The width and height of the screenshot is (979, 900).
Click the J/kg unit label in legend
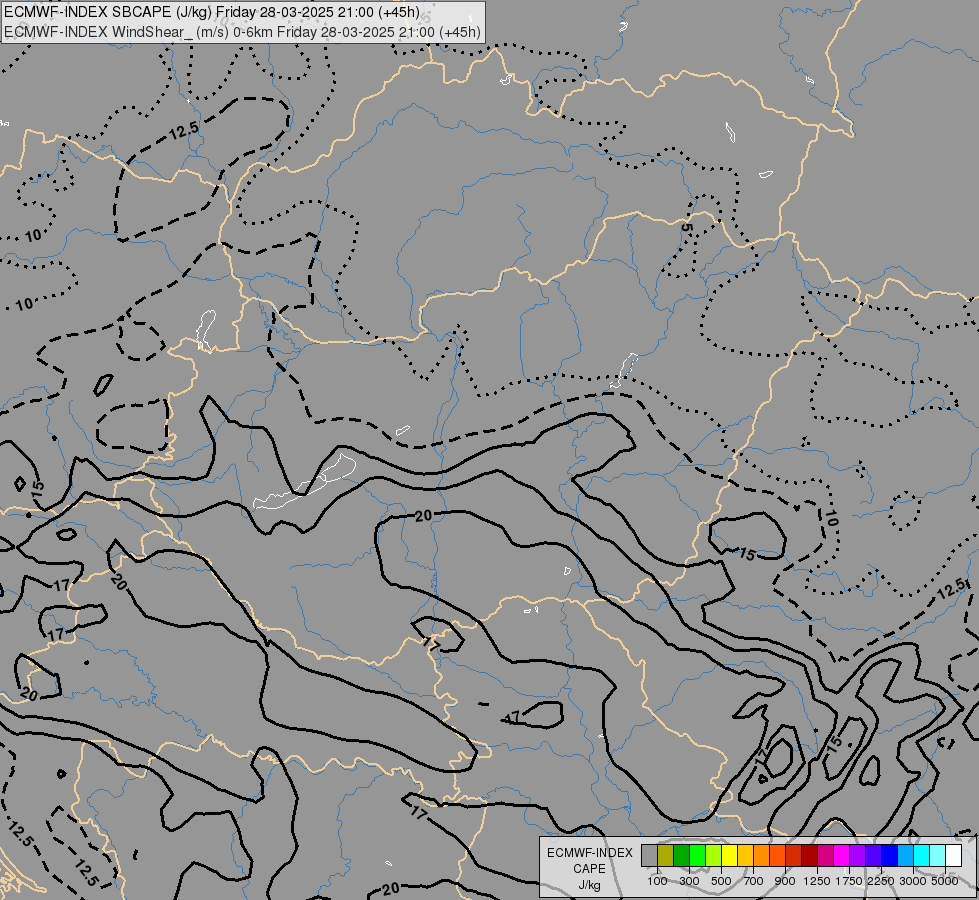tap(589, 885)
